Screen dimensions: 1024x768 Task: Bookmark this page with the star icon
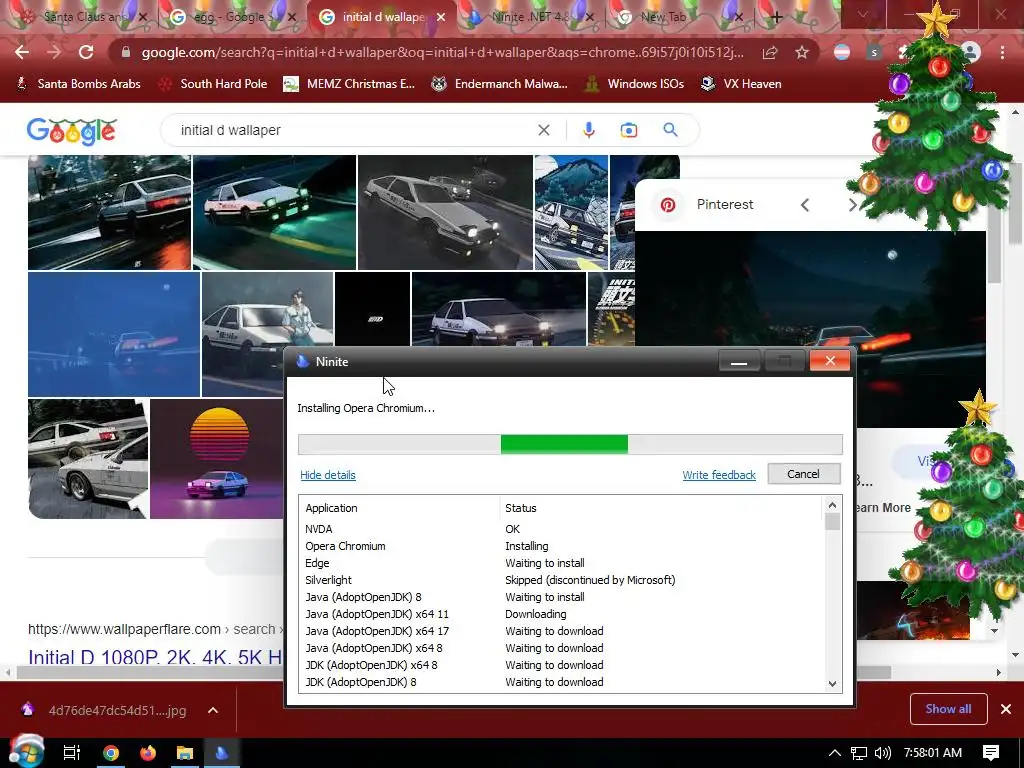[802, 52]
